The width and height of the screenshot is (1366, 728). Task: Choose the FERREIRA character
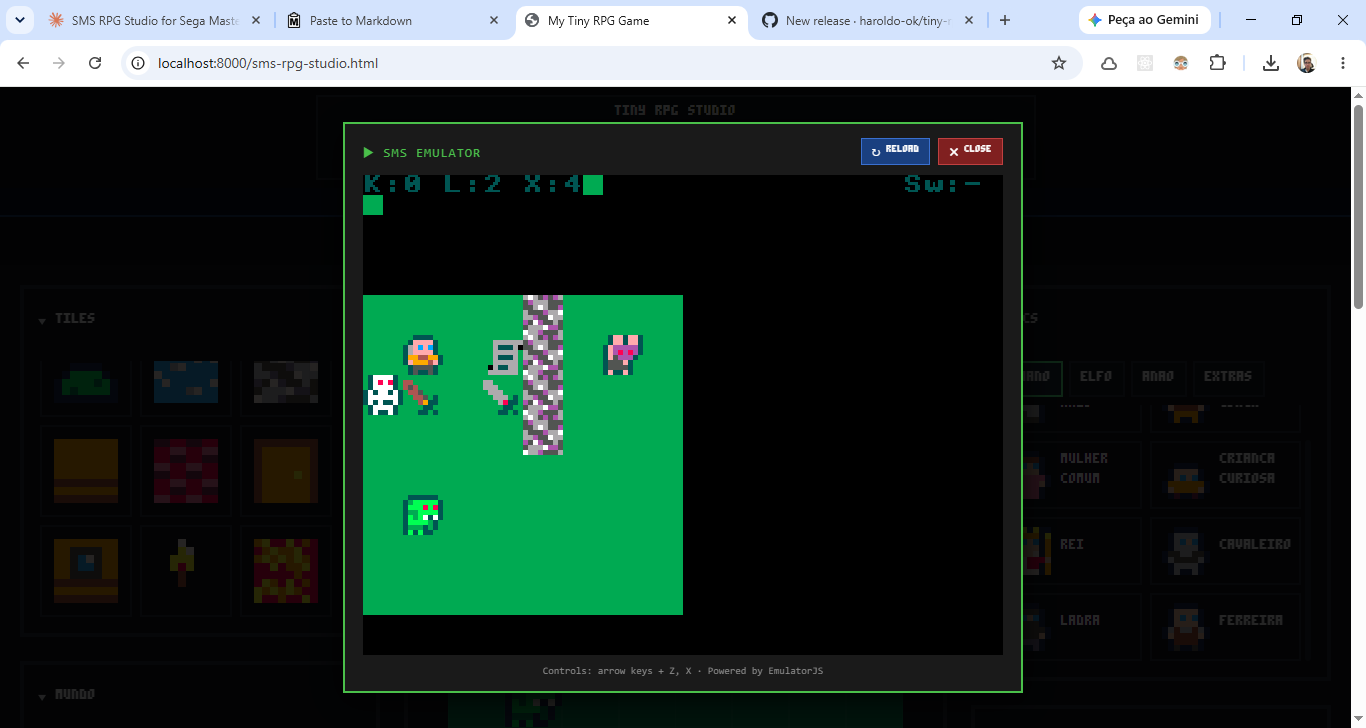point(1226,627)
